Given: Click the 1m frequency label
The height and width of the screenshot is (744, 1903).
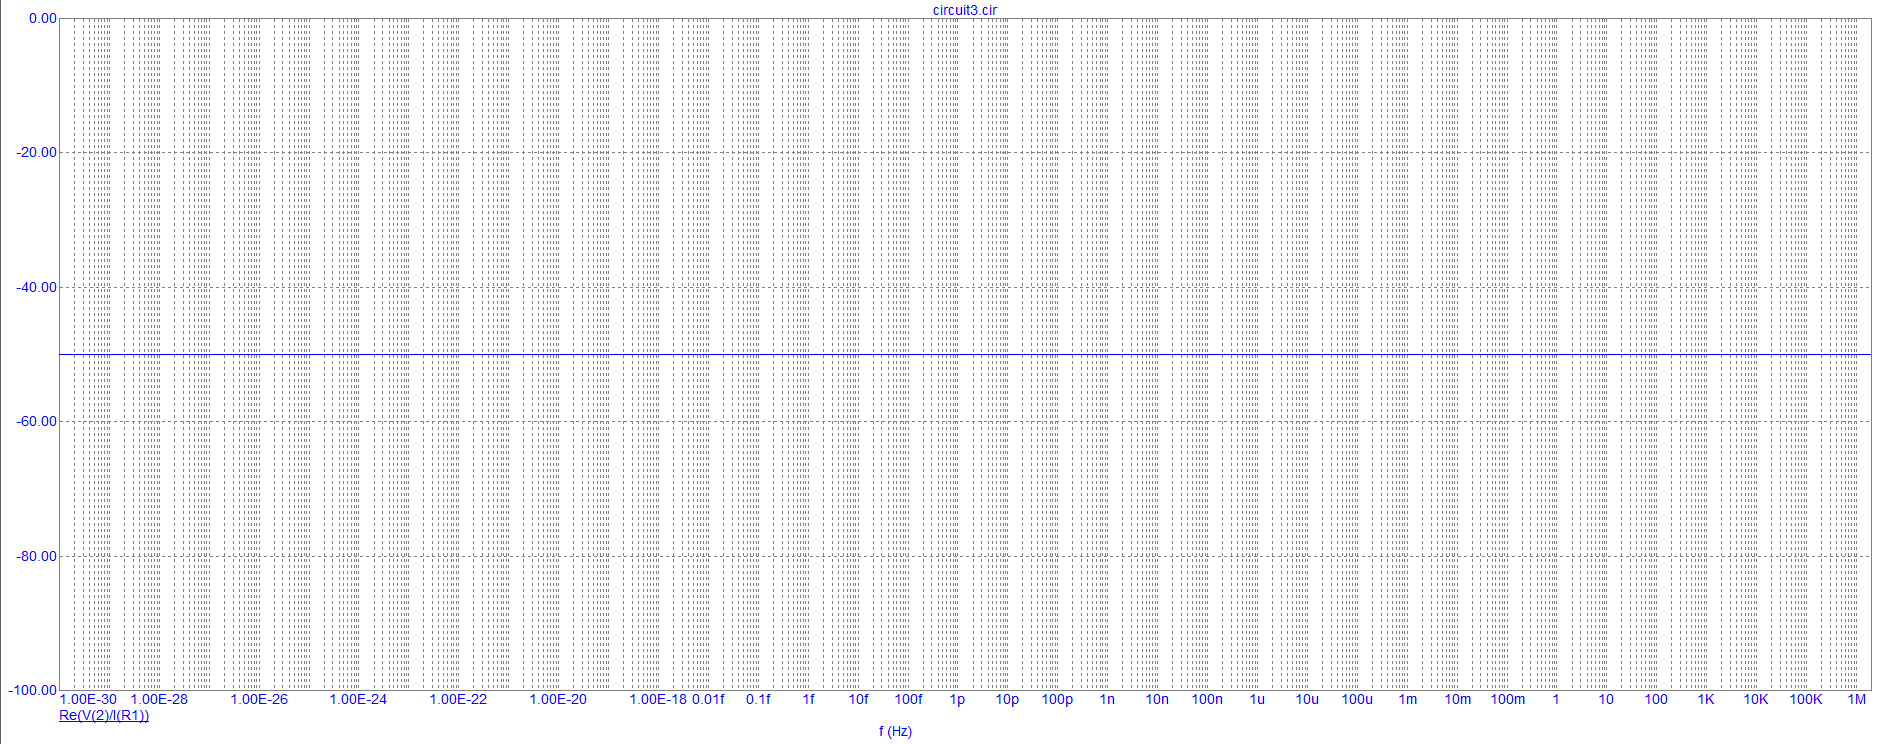Looking at the screenshot, I should [1407, 699].
